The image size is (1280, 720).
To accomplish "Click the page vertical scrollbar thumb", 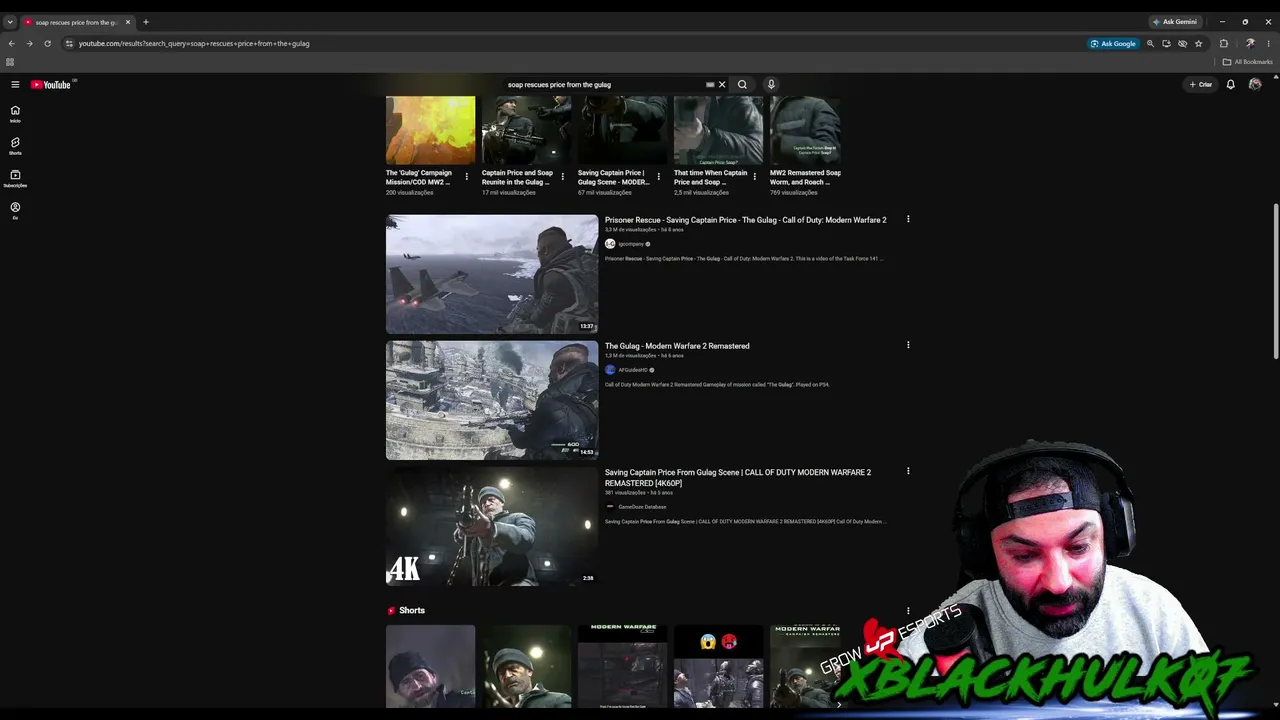I will pyautogui.click(x=1275, y=280).
